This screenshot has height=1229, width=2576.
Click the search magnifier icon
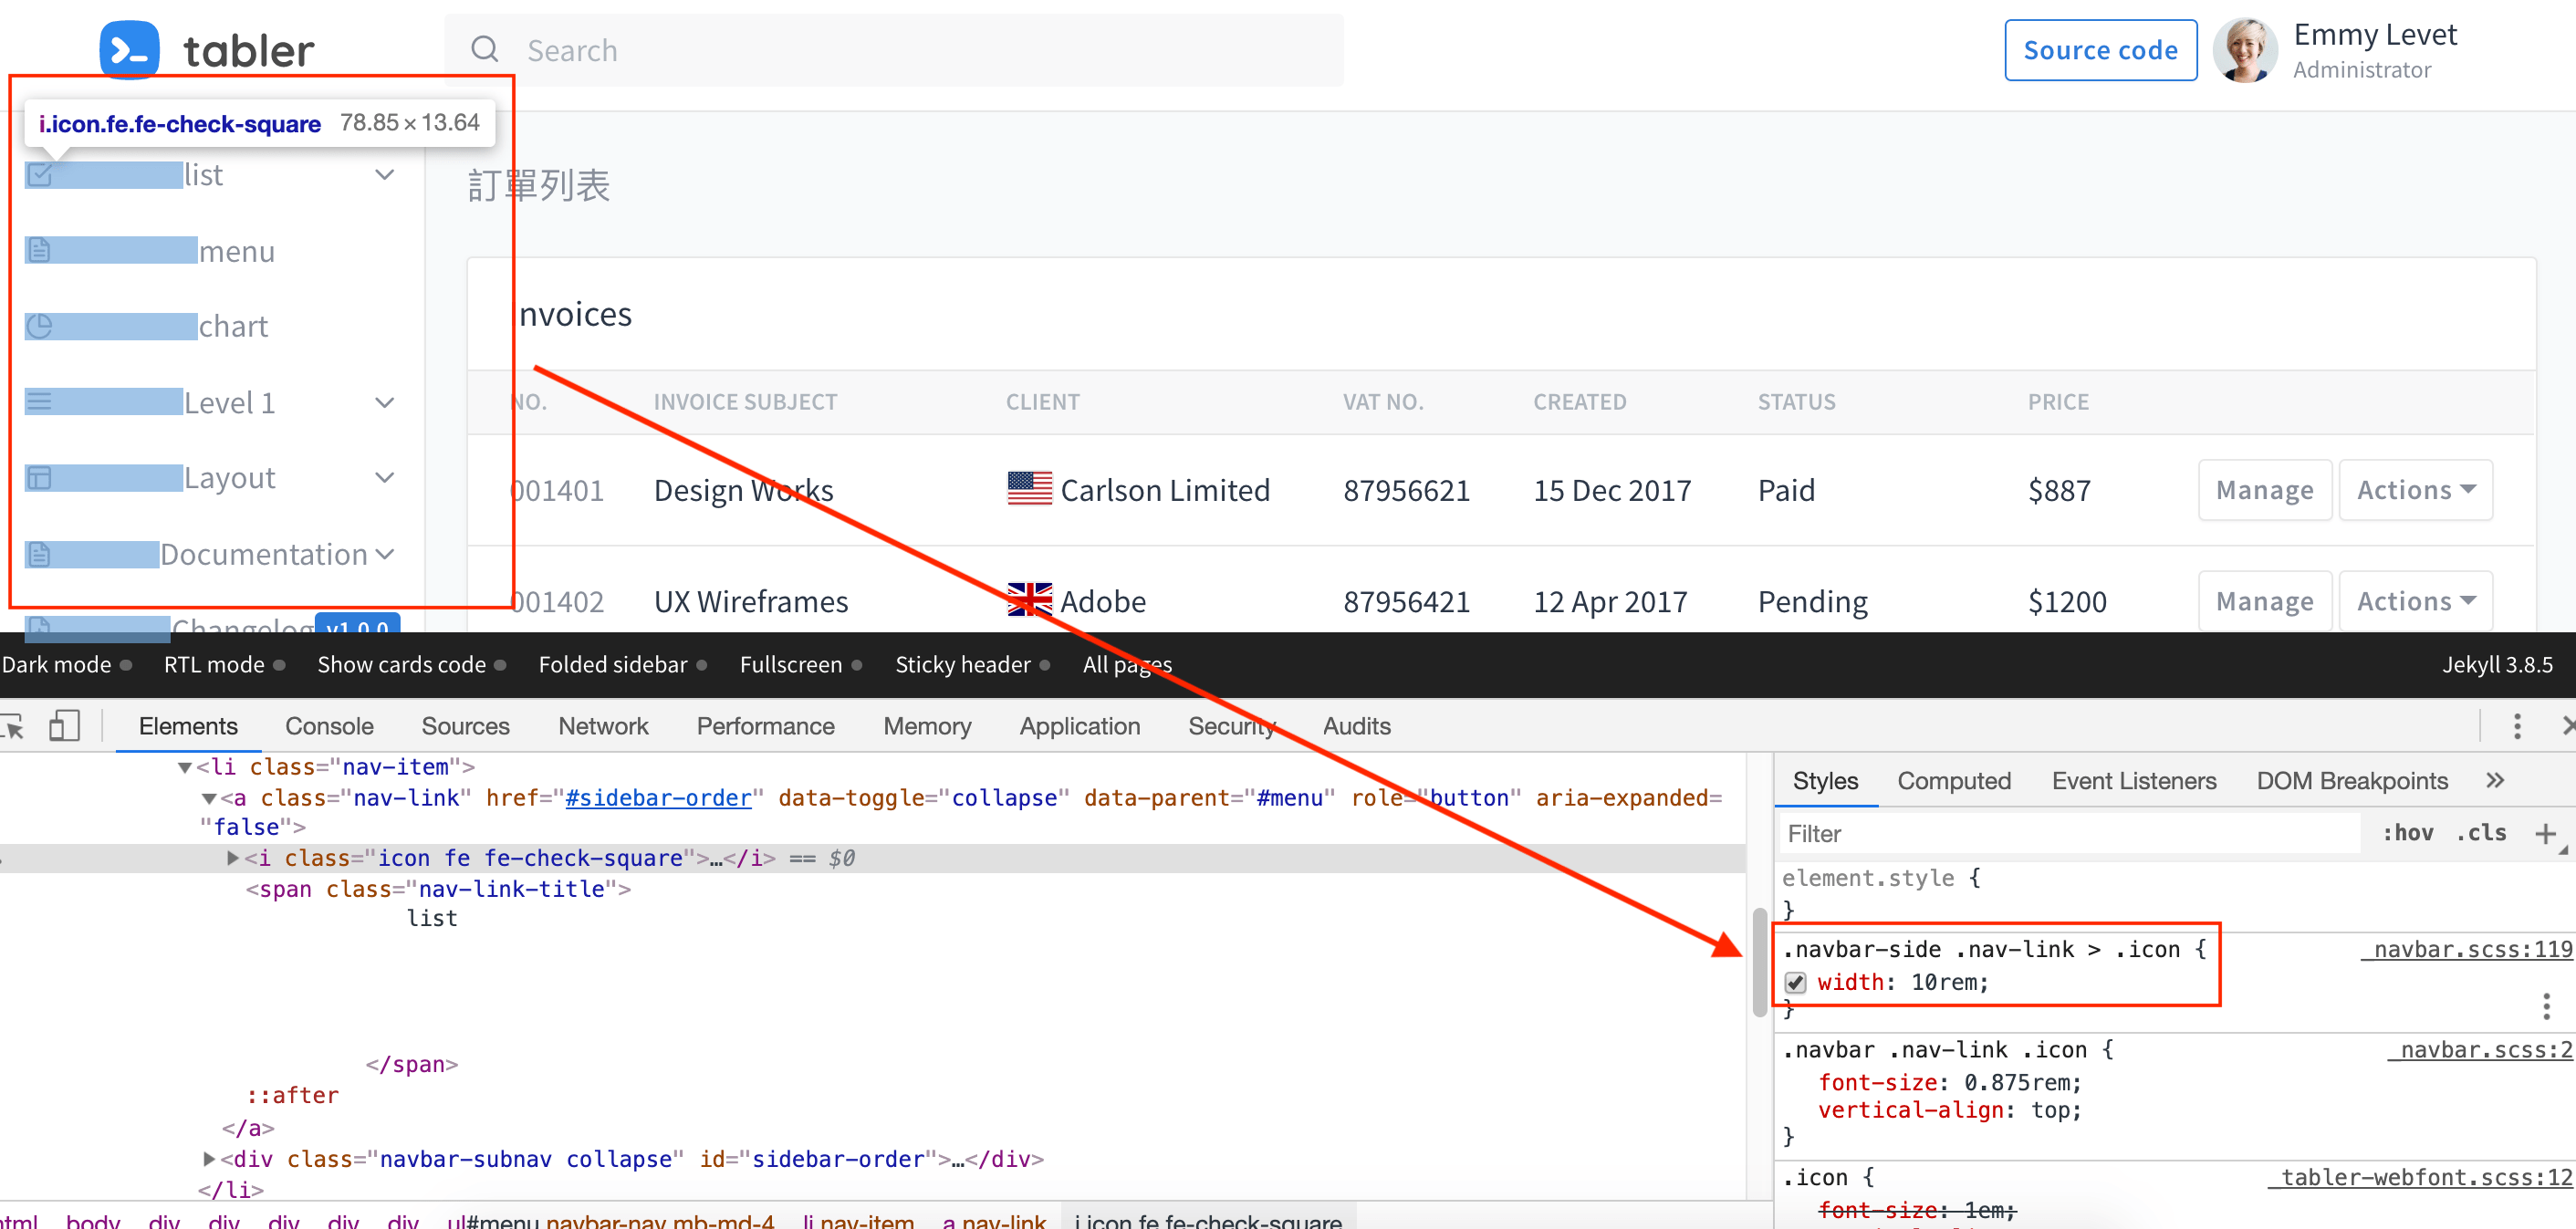pyautogui.click(x=485, y=50)
